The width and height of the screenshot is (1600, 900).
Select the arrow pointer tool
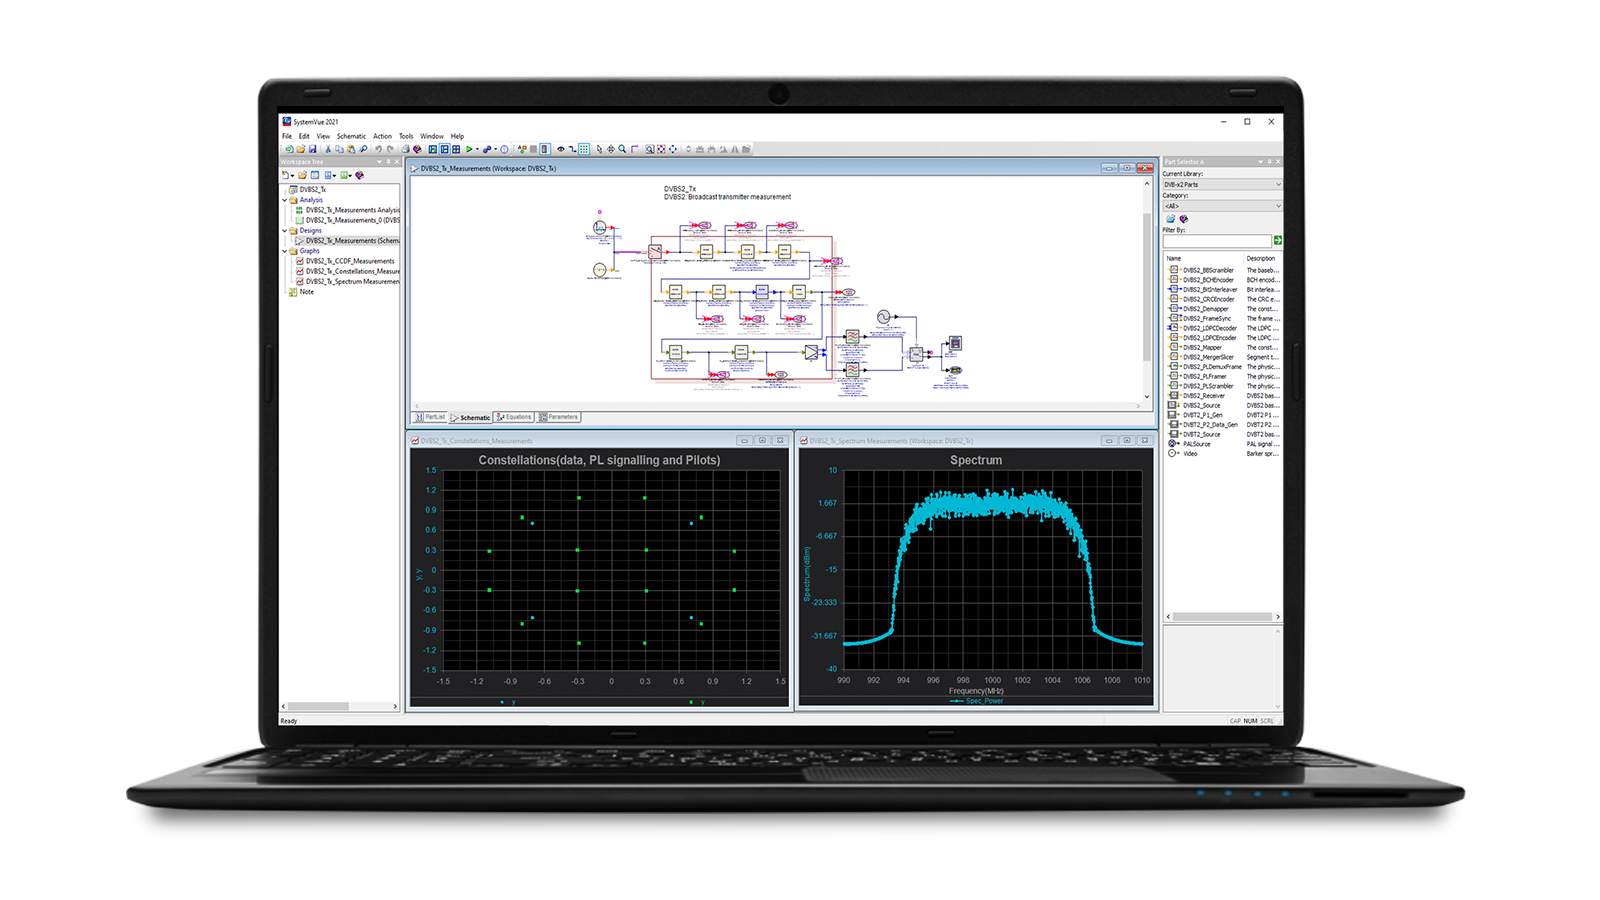tap(599, 149)
